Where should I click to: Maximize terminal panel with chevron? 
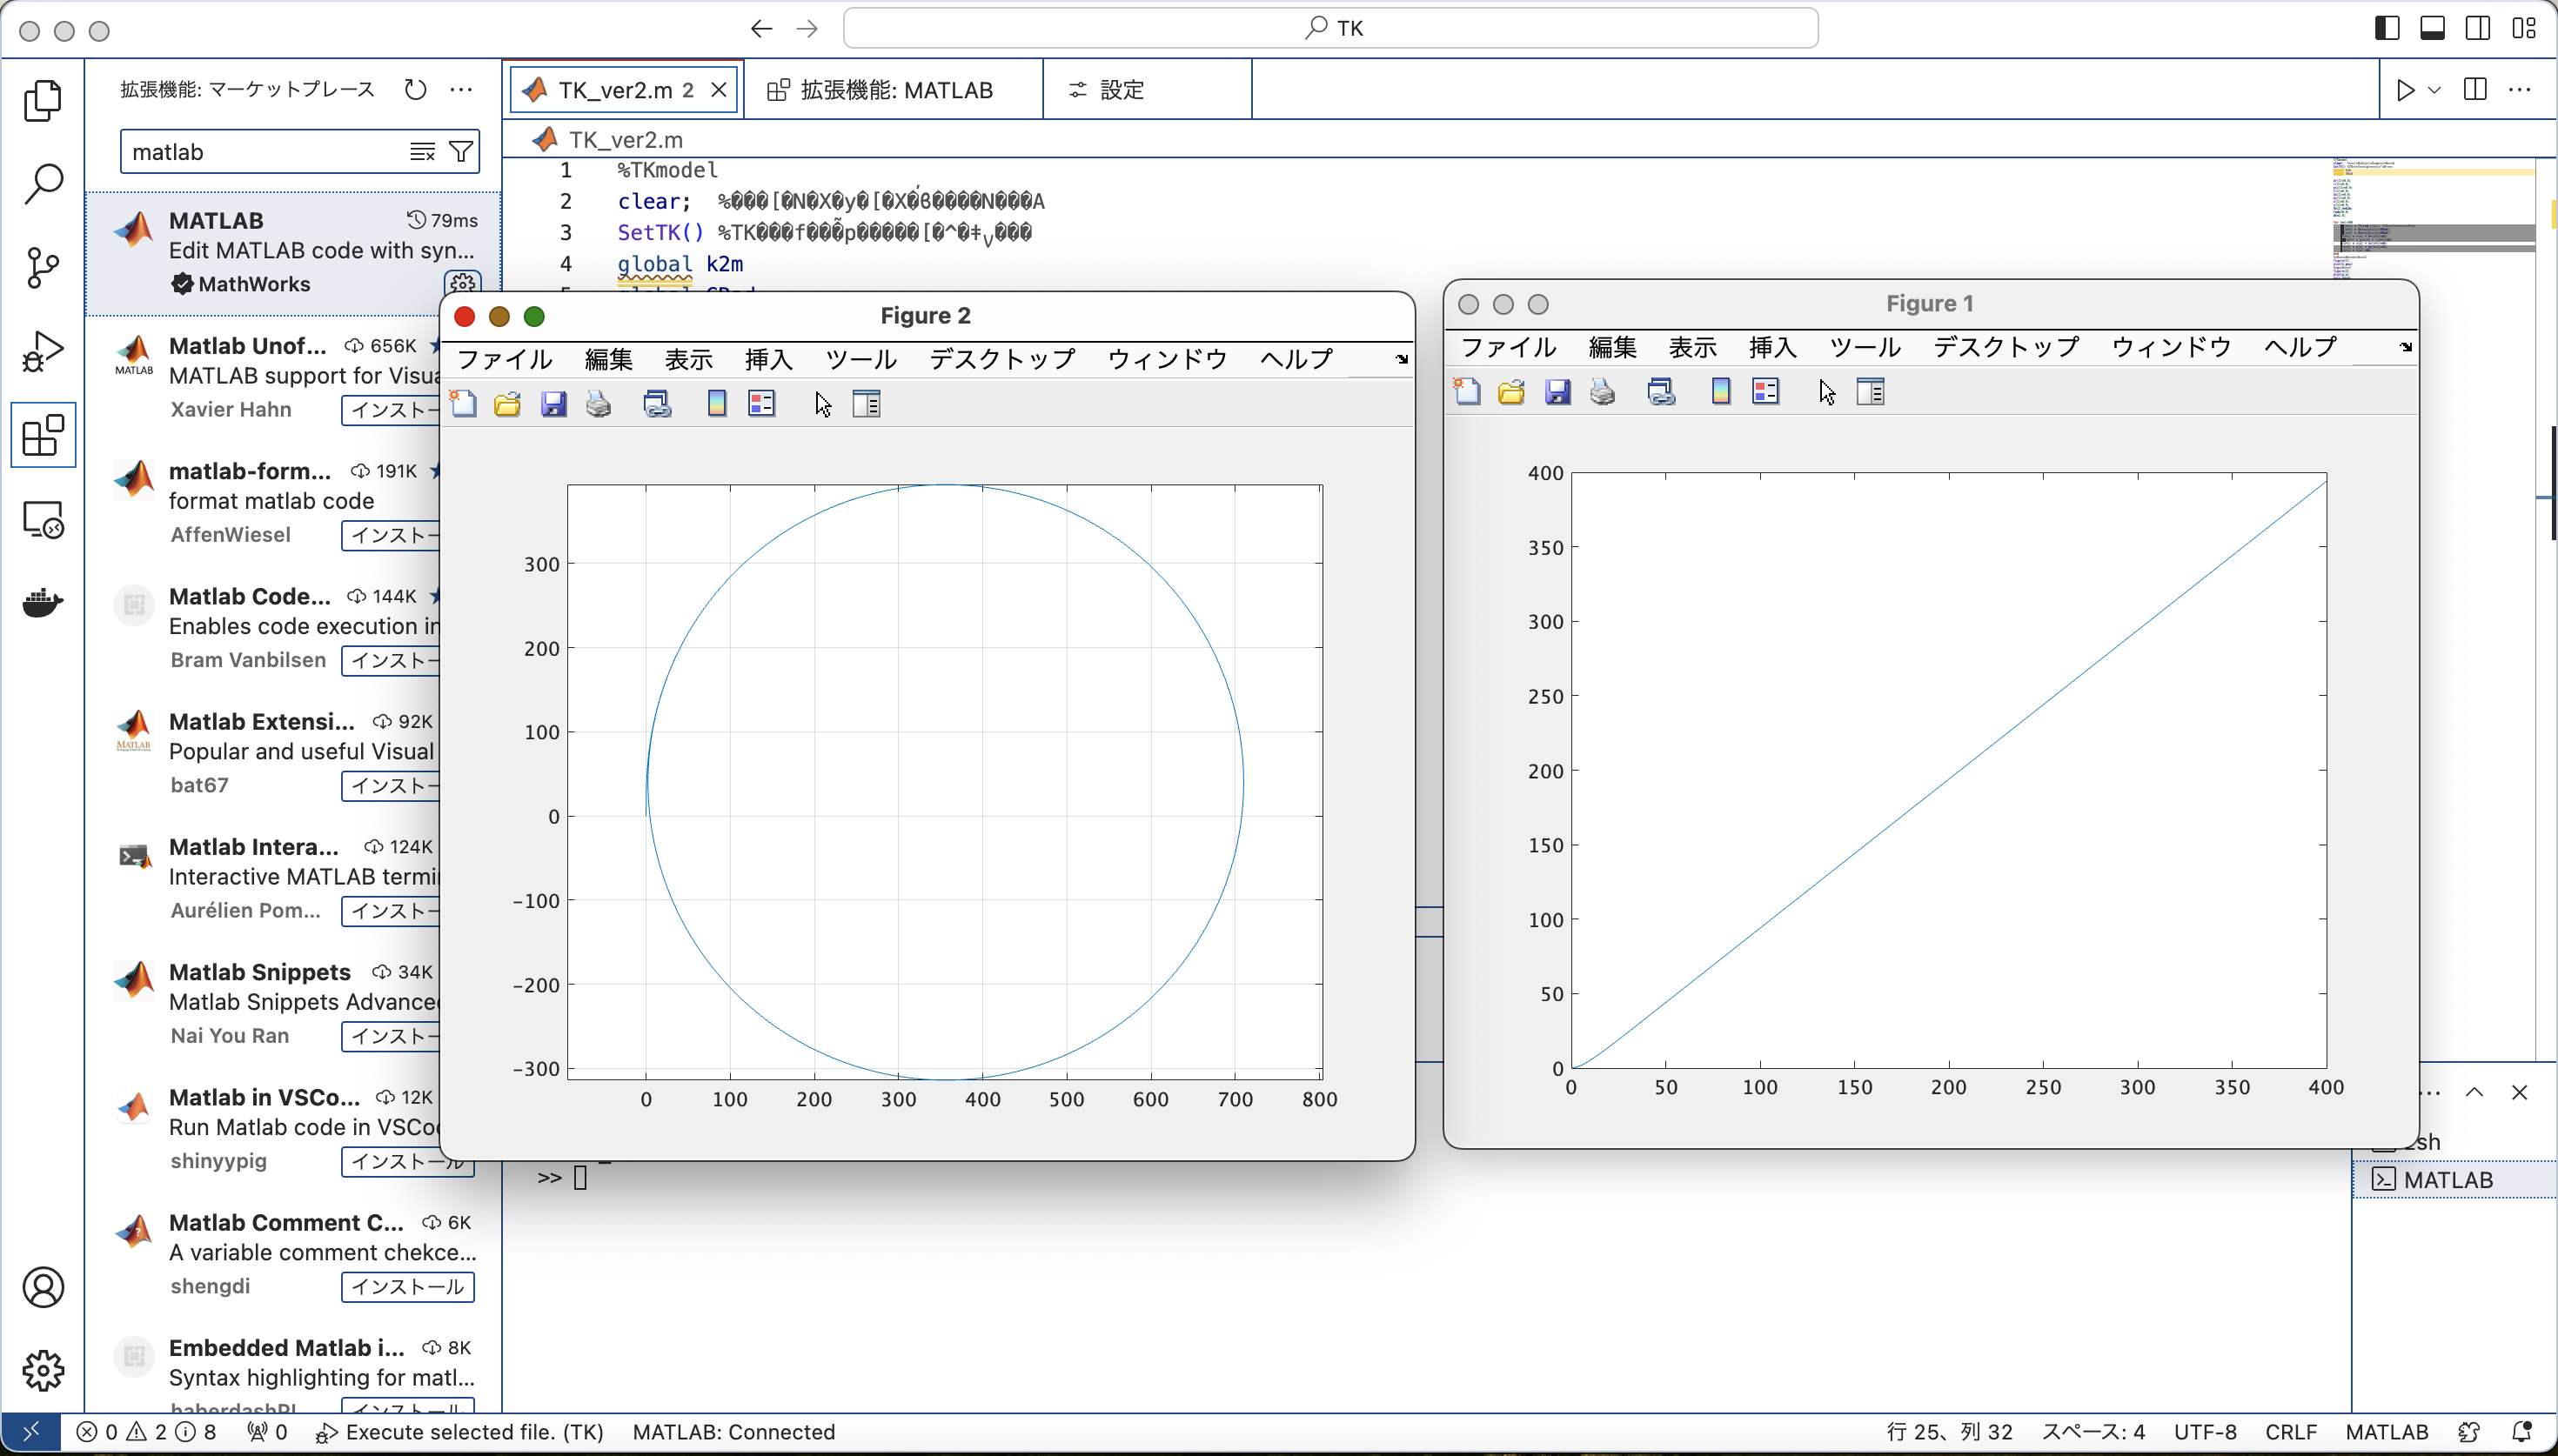tap(2474, 1092)
